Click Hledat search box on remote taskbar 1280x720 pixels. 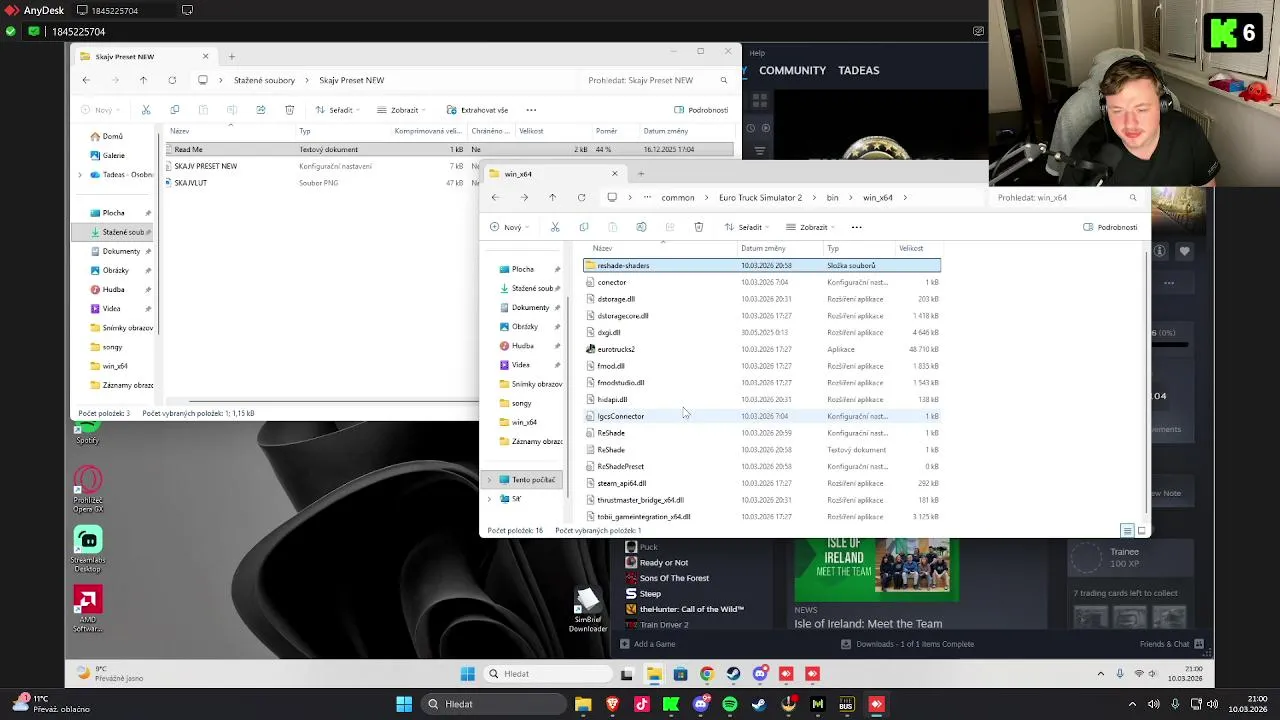tap(546, 674)
